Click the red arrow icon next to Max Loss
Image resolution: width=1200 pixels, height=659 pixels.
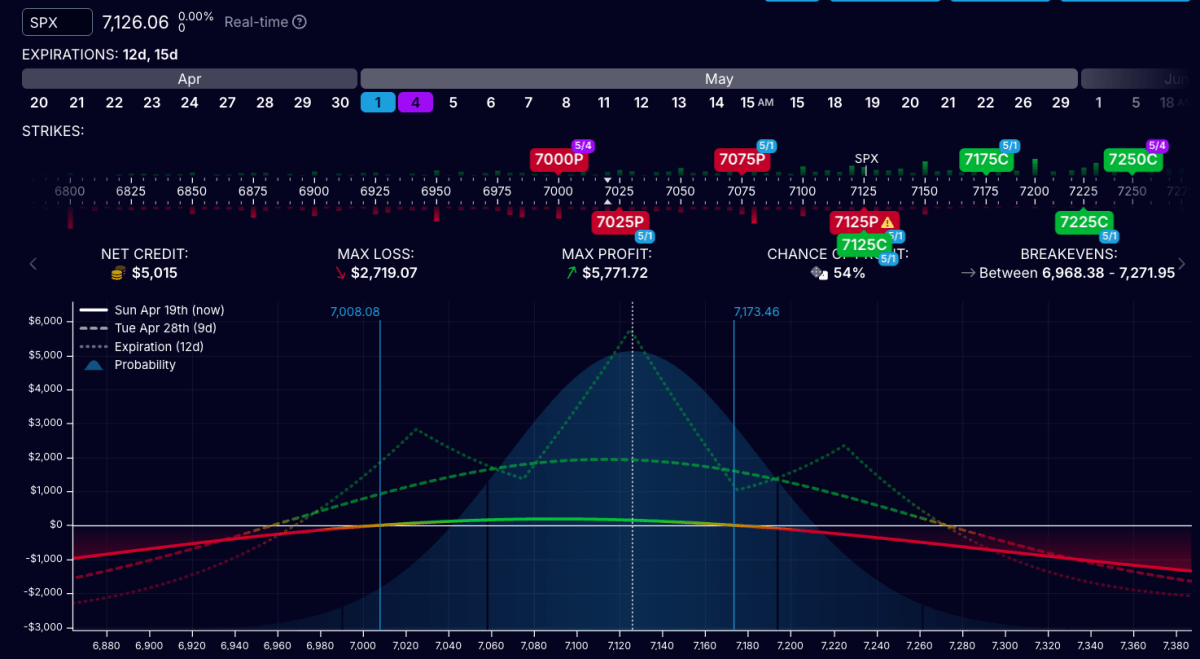coord(339,272)
